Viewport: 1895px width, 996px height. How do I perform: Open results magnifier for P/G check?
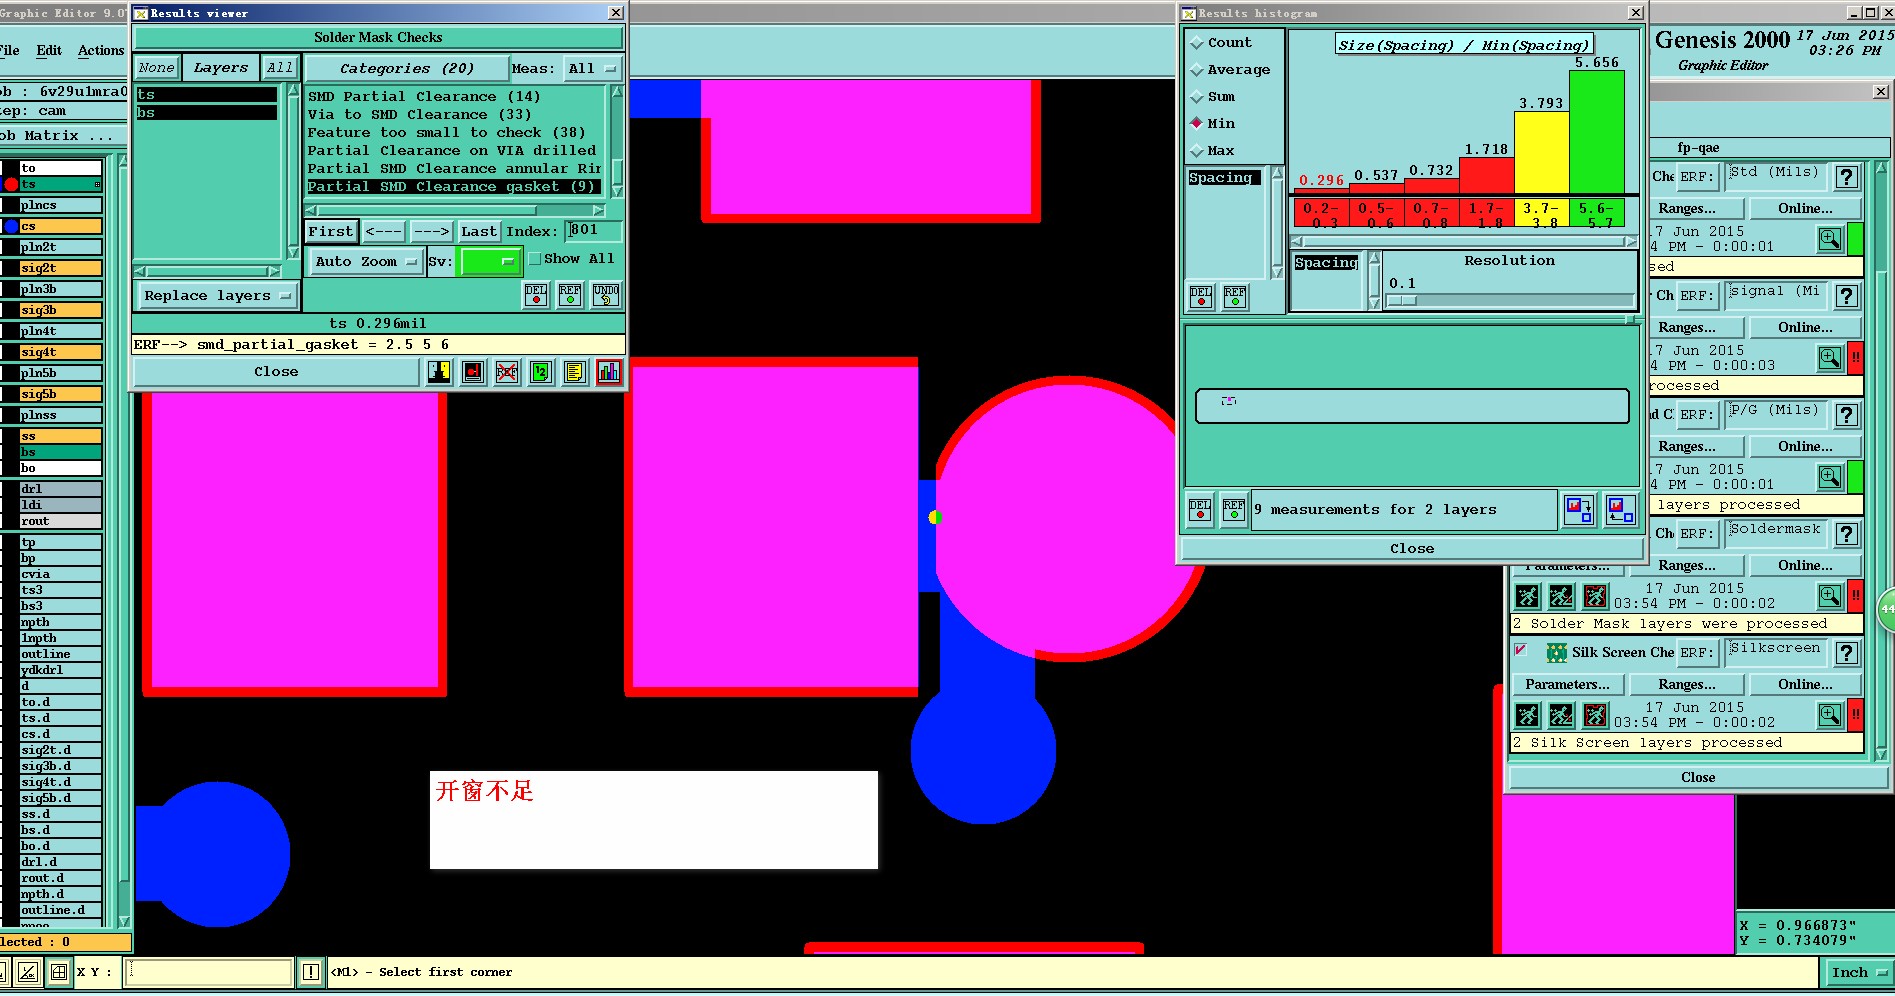point(1830,477)
